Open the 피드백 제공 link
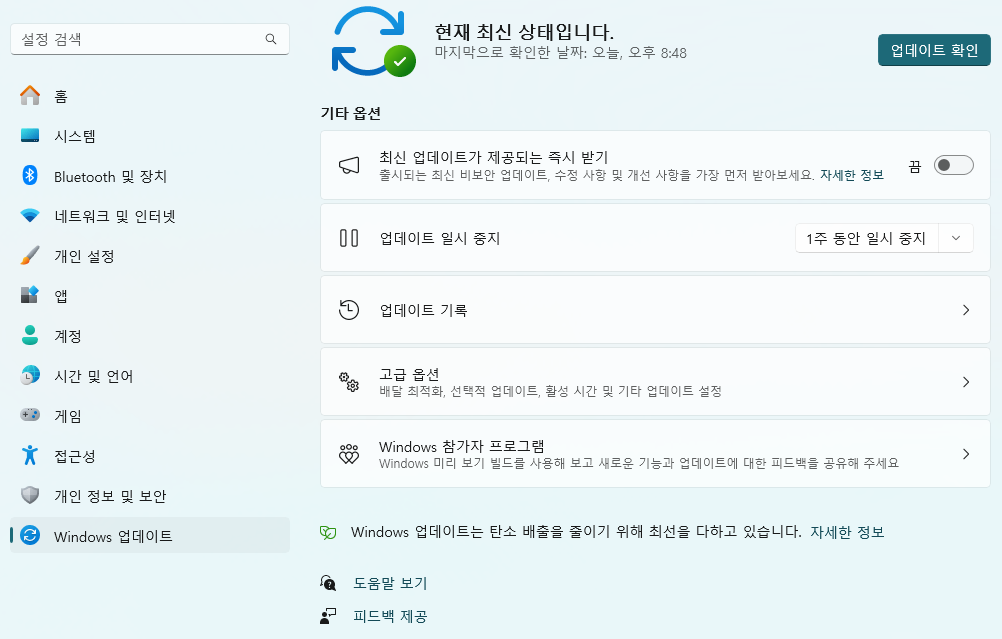 [x=390, y=616]
